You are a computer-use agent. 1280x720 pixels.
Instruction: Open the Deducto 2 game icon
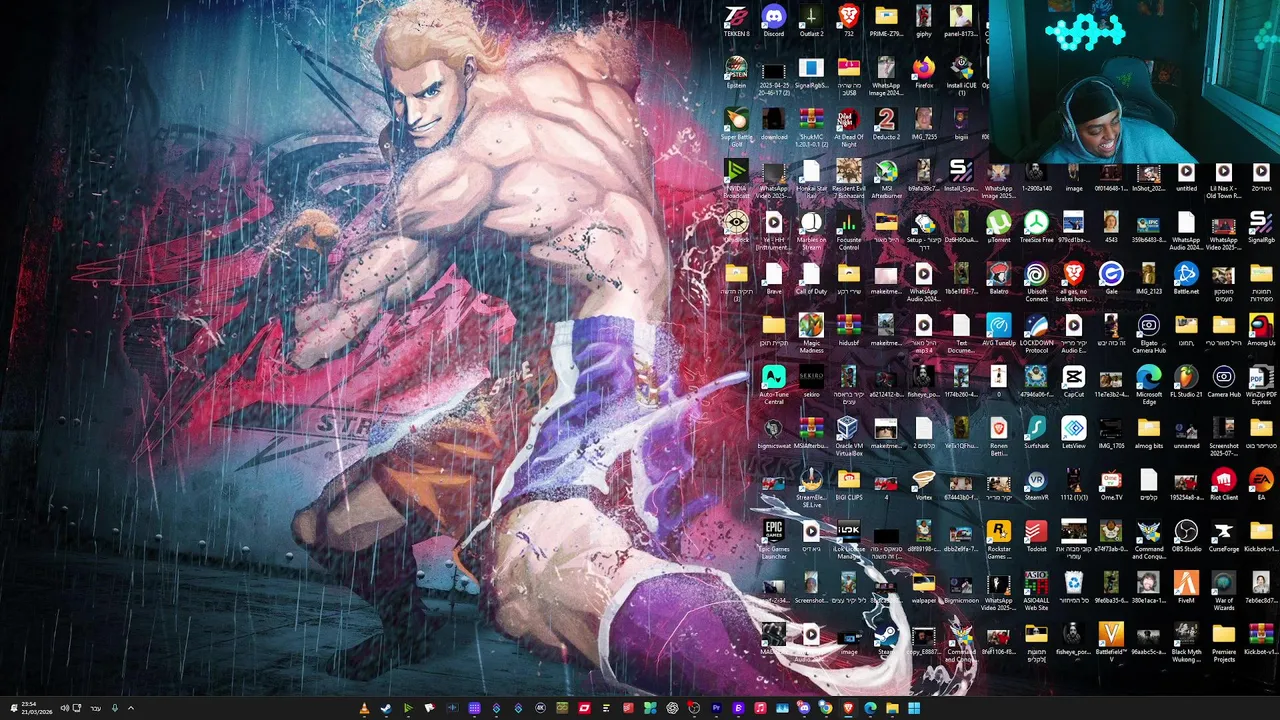coord(886,125)
